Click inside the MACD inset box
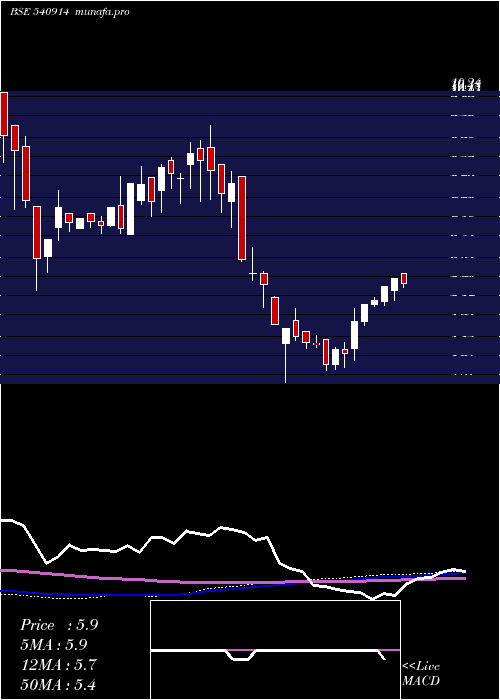Screen dimensions: 500x700 (275, 650)
